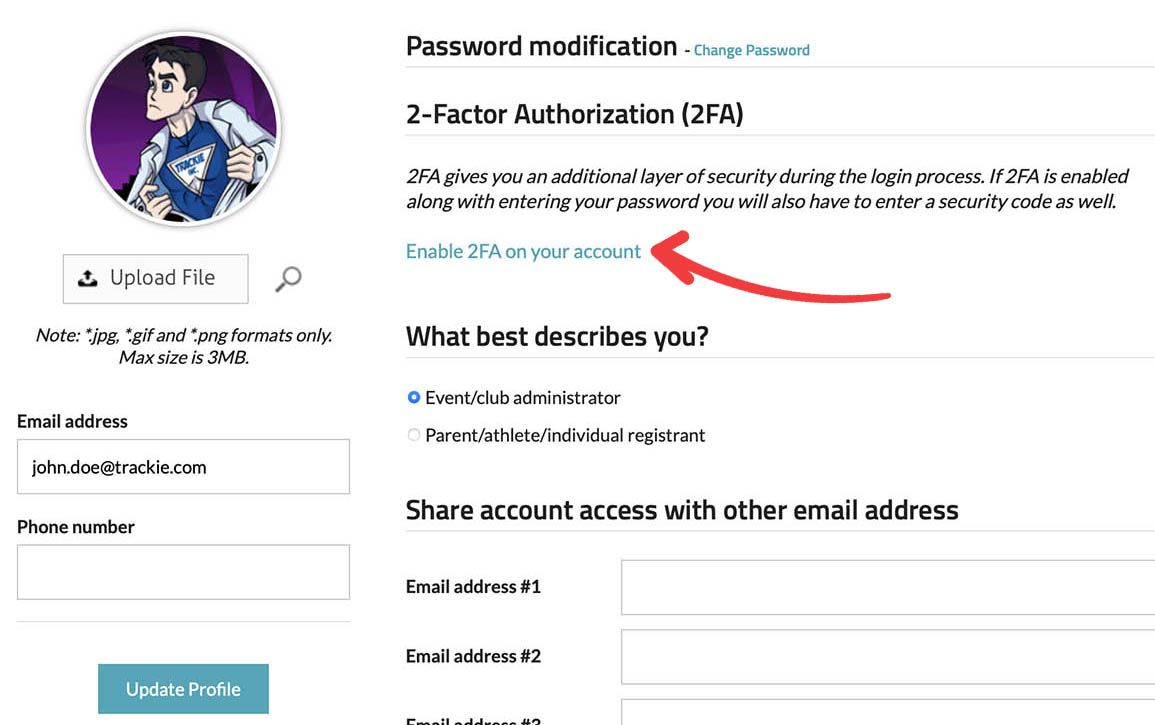Screen dimensions: 1155x725
Task: Click into the Phone number field
Action: click(x=183, y=572)
